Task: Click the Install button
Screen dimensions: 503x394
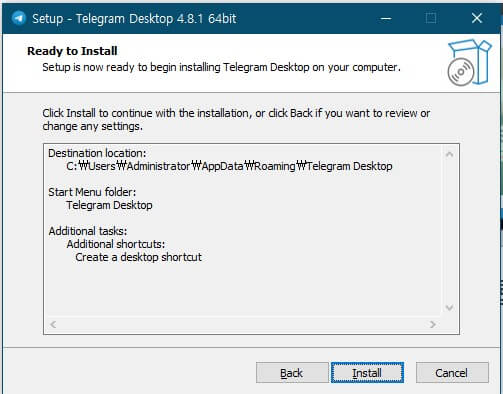Action: pyautogui.click(x=367, y=372)
